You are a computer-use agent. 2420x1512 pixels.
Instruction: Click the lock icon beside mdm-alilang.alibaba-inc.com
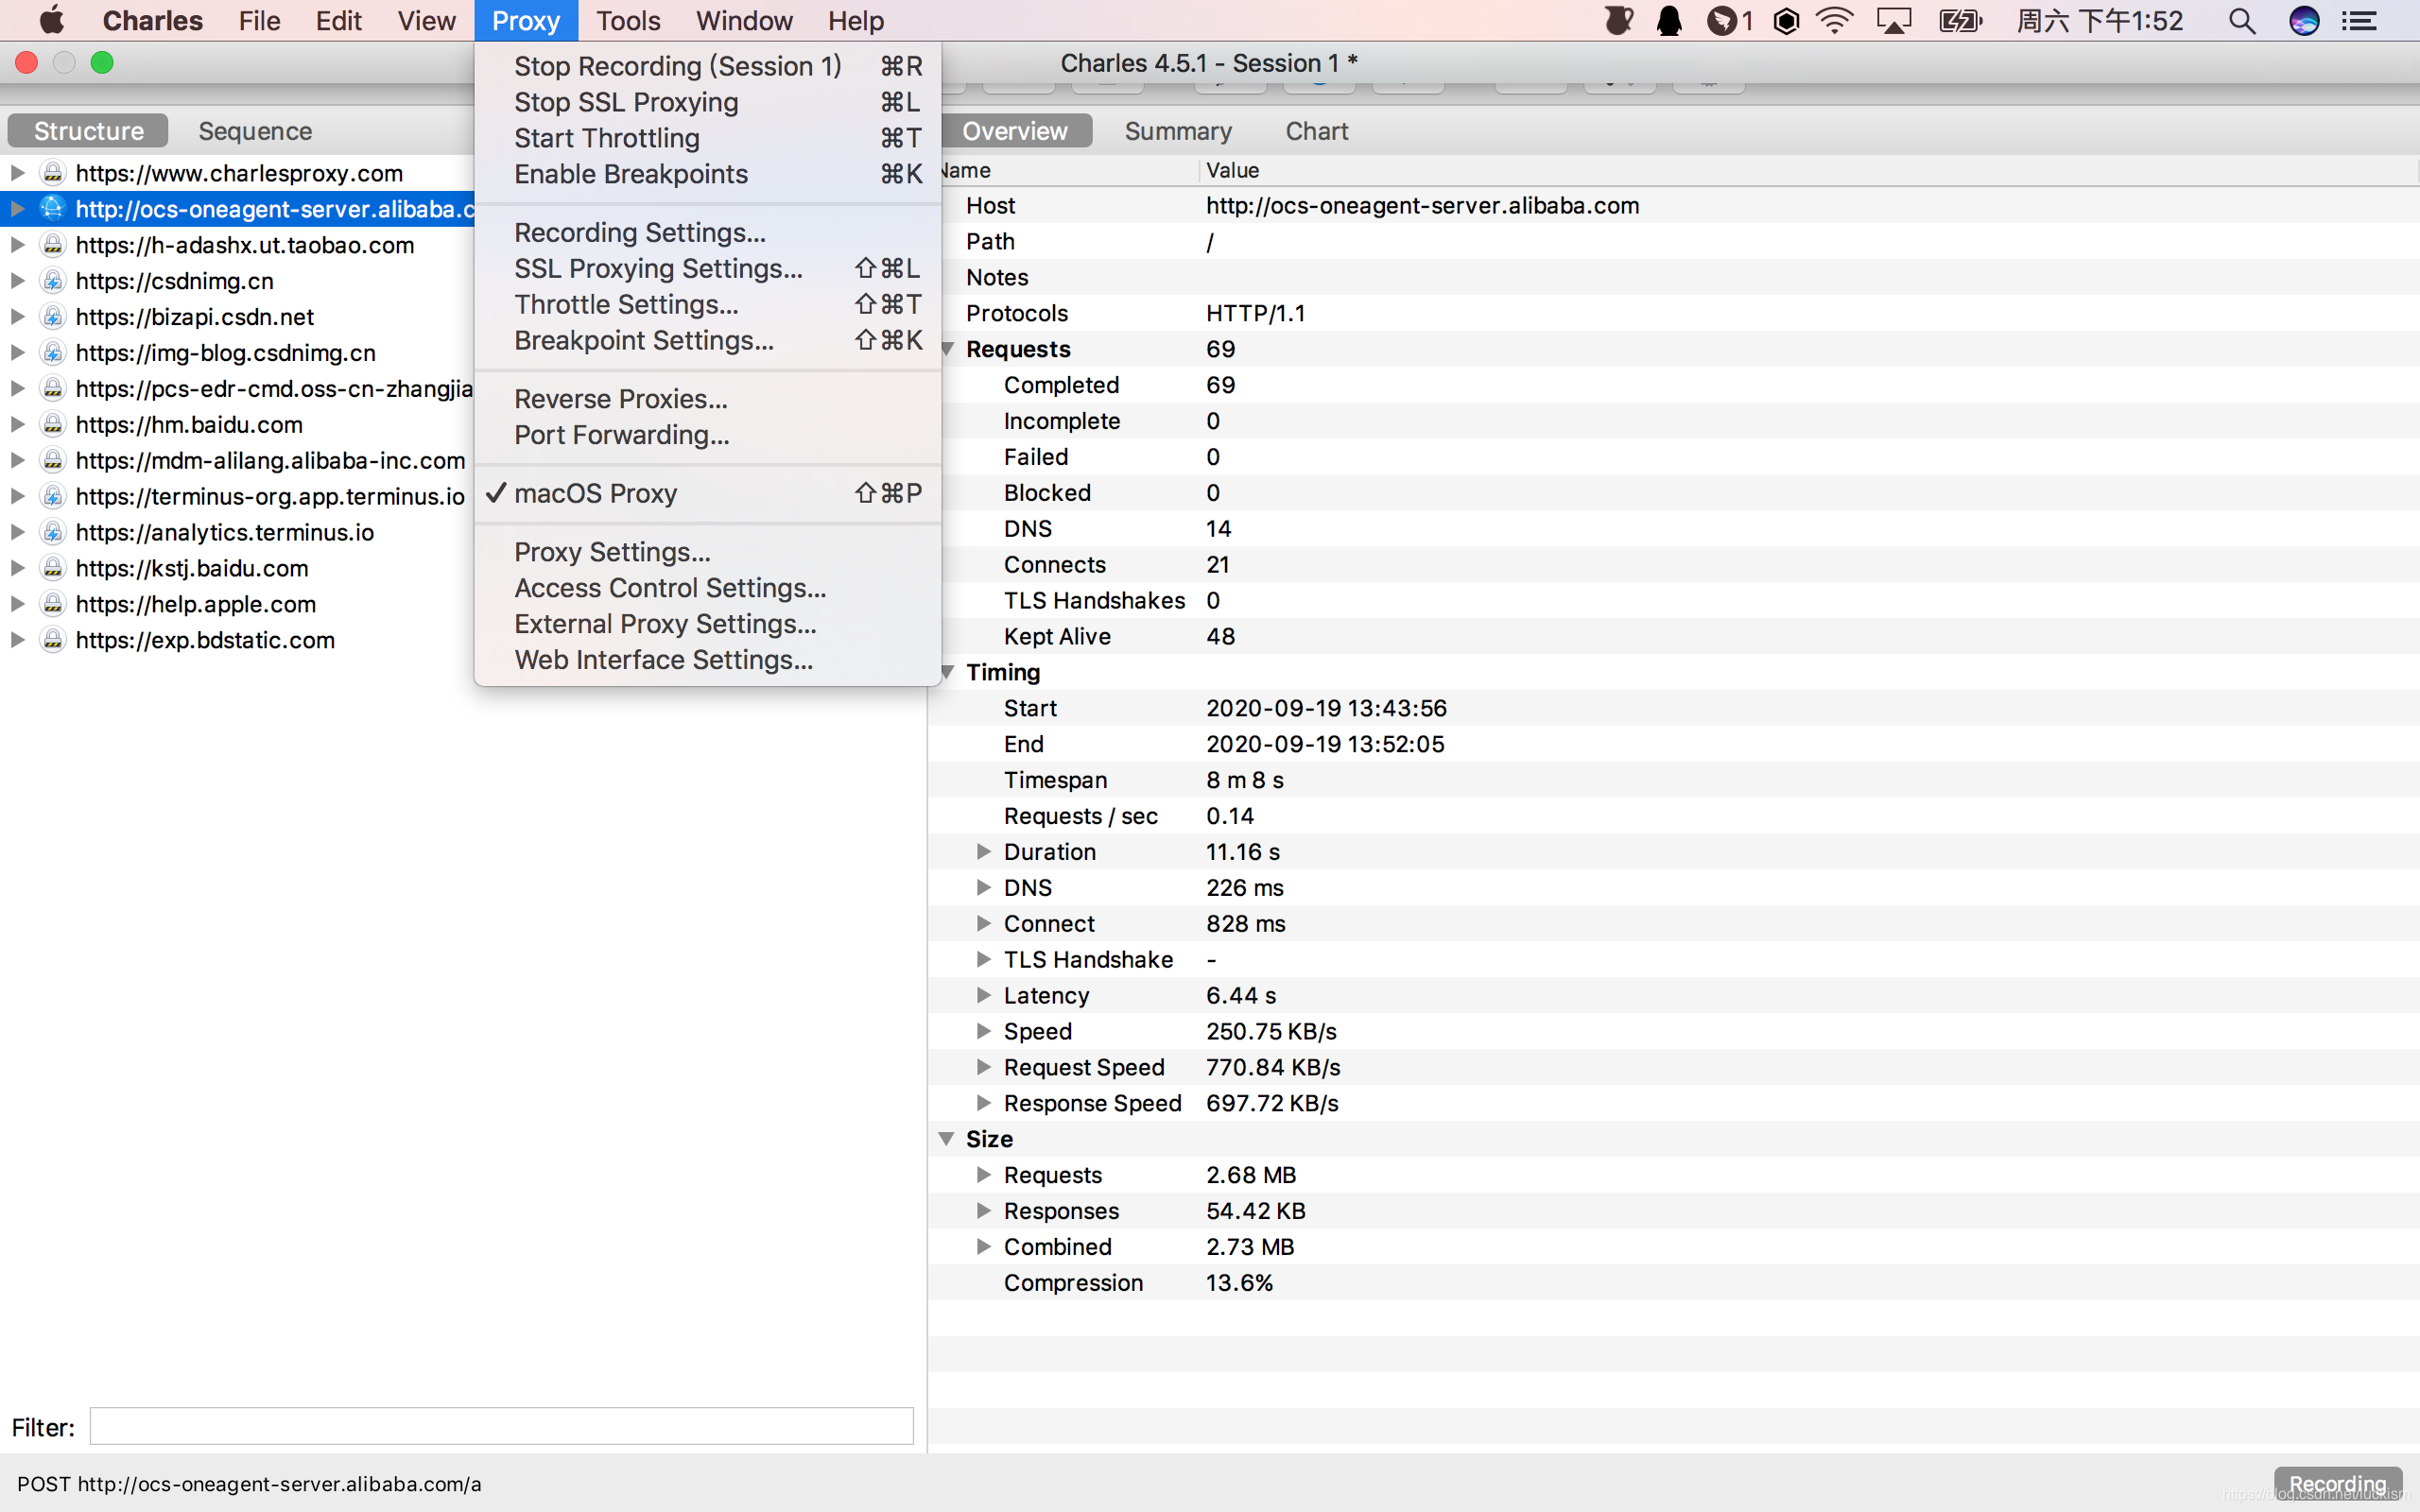point(53,460)
